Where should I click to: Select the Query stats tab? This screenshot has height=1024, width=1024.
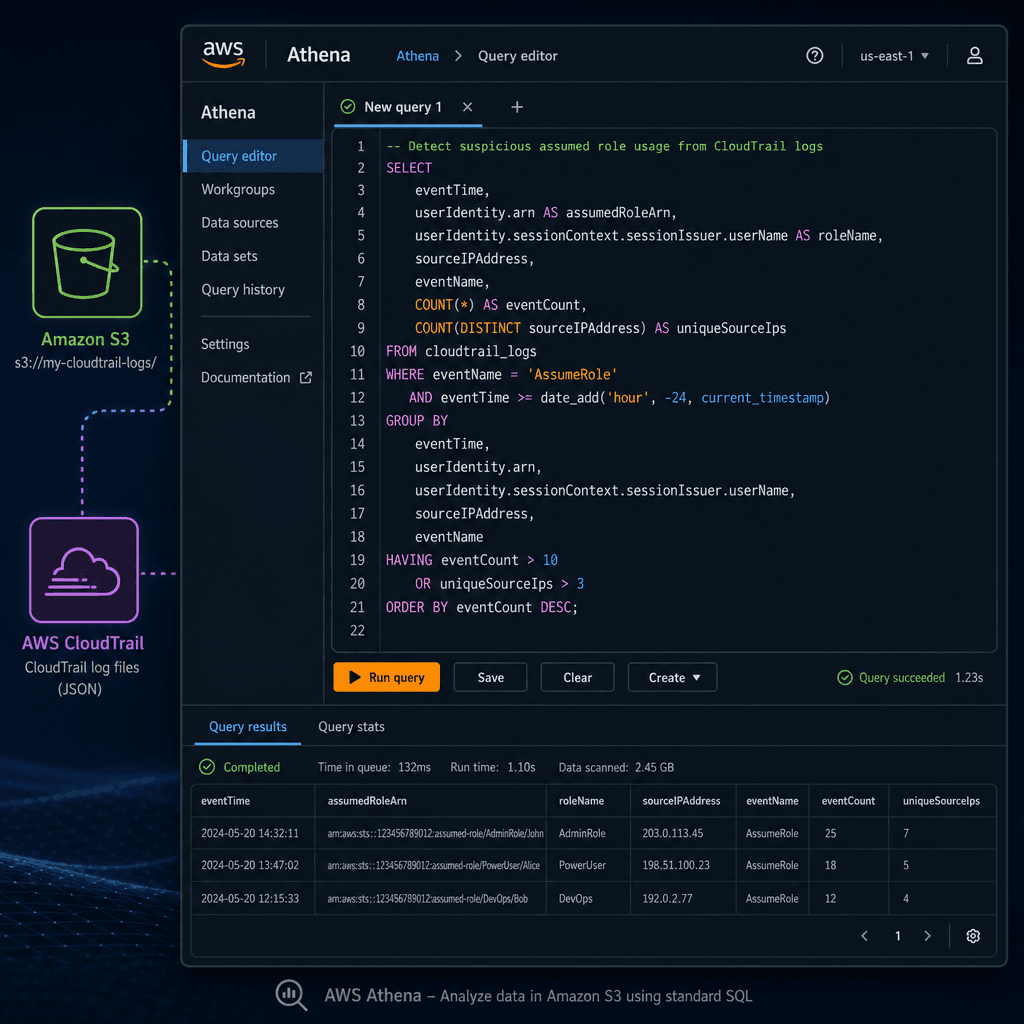pos(351,727)
